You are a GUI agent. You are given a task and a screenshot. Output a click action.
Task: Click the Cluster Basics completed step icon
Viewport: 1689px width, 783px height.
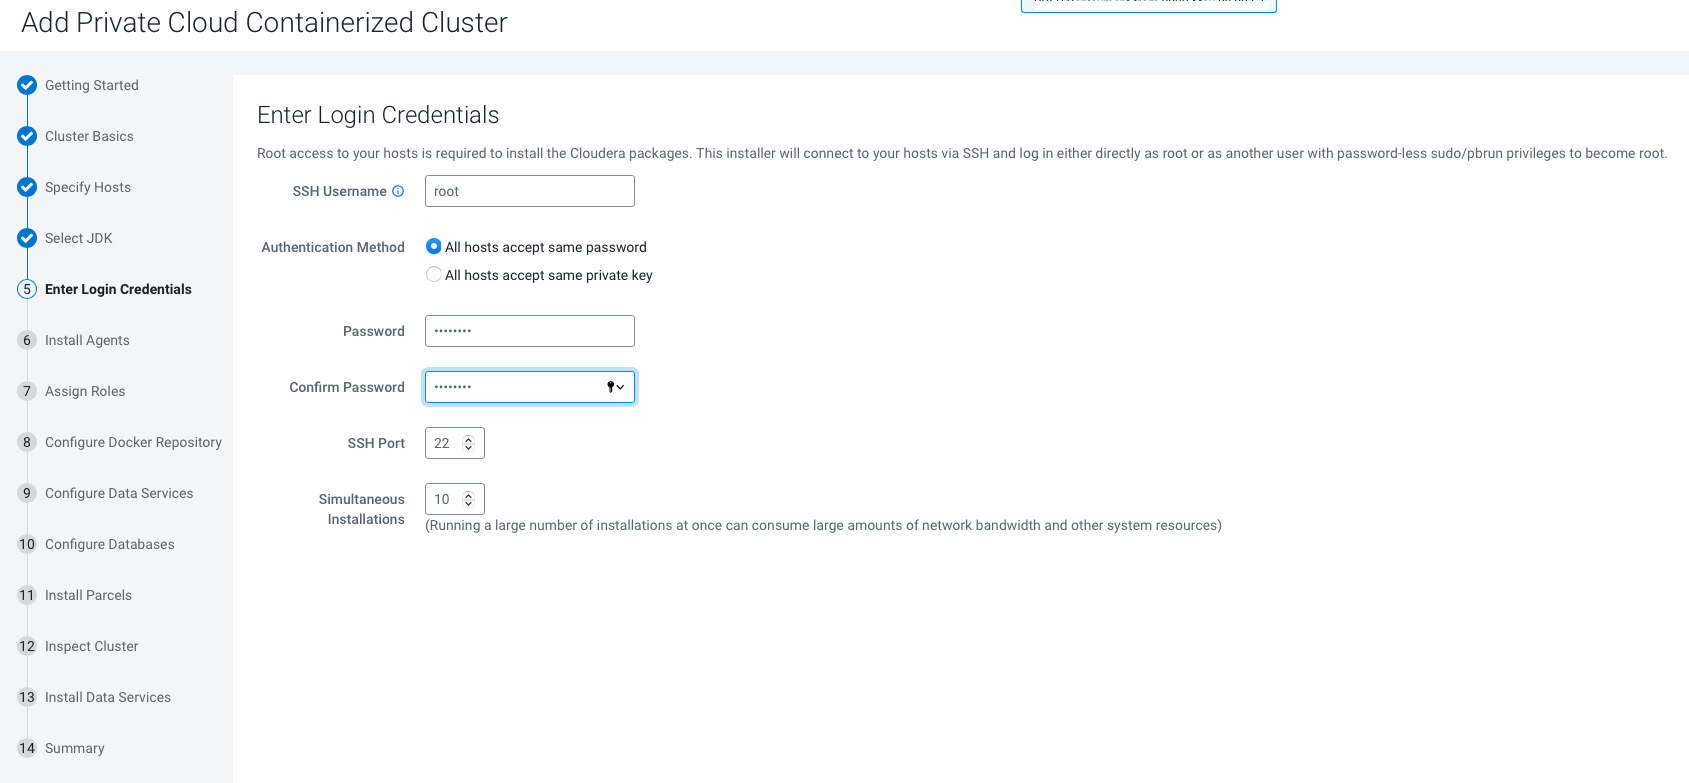27,136
